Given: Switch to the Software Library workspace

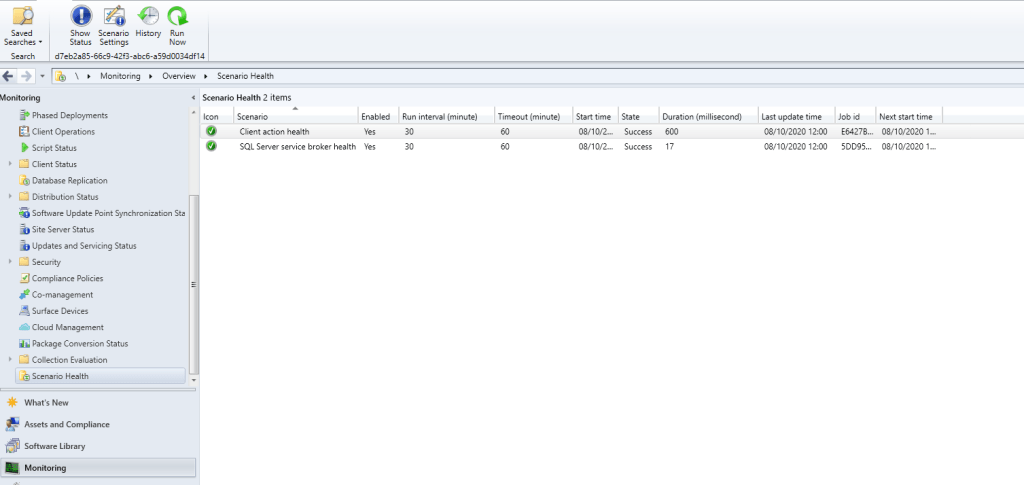Looking at the screenshot, I should click(x=54, y=446).
